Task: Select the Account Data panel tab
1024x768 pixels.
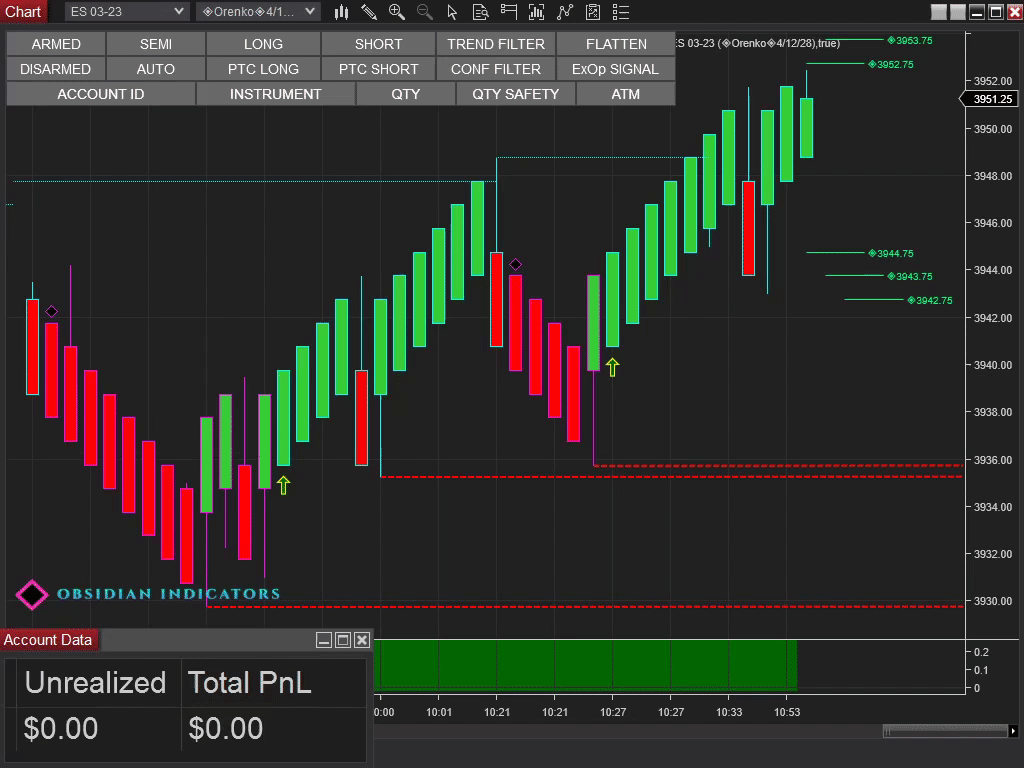Action: click(x=48, y=640)
